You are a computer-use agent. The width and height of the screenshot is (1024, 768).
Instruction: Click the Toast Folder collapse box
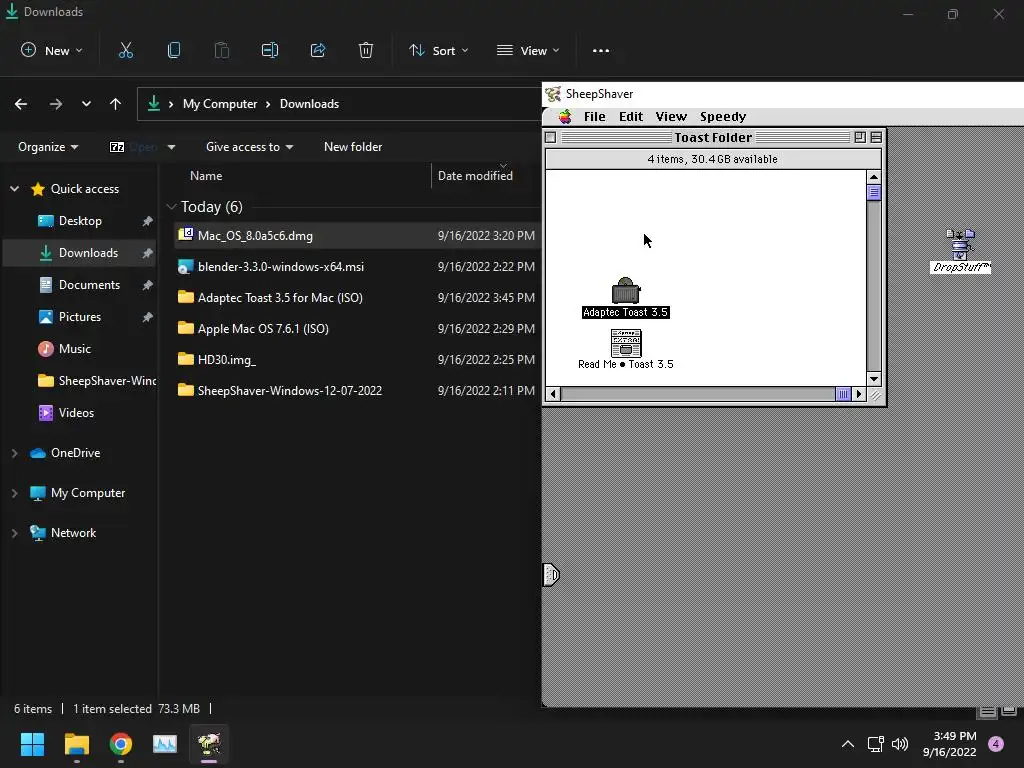(x=876, y=137)
